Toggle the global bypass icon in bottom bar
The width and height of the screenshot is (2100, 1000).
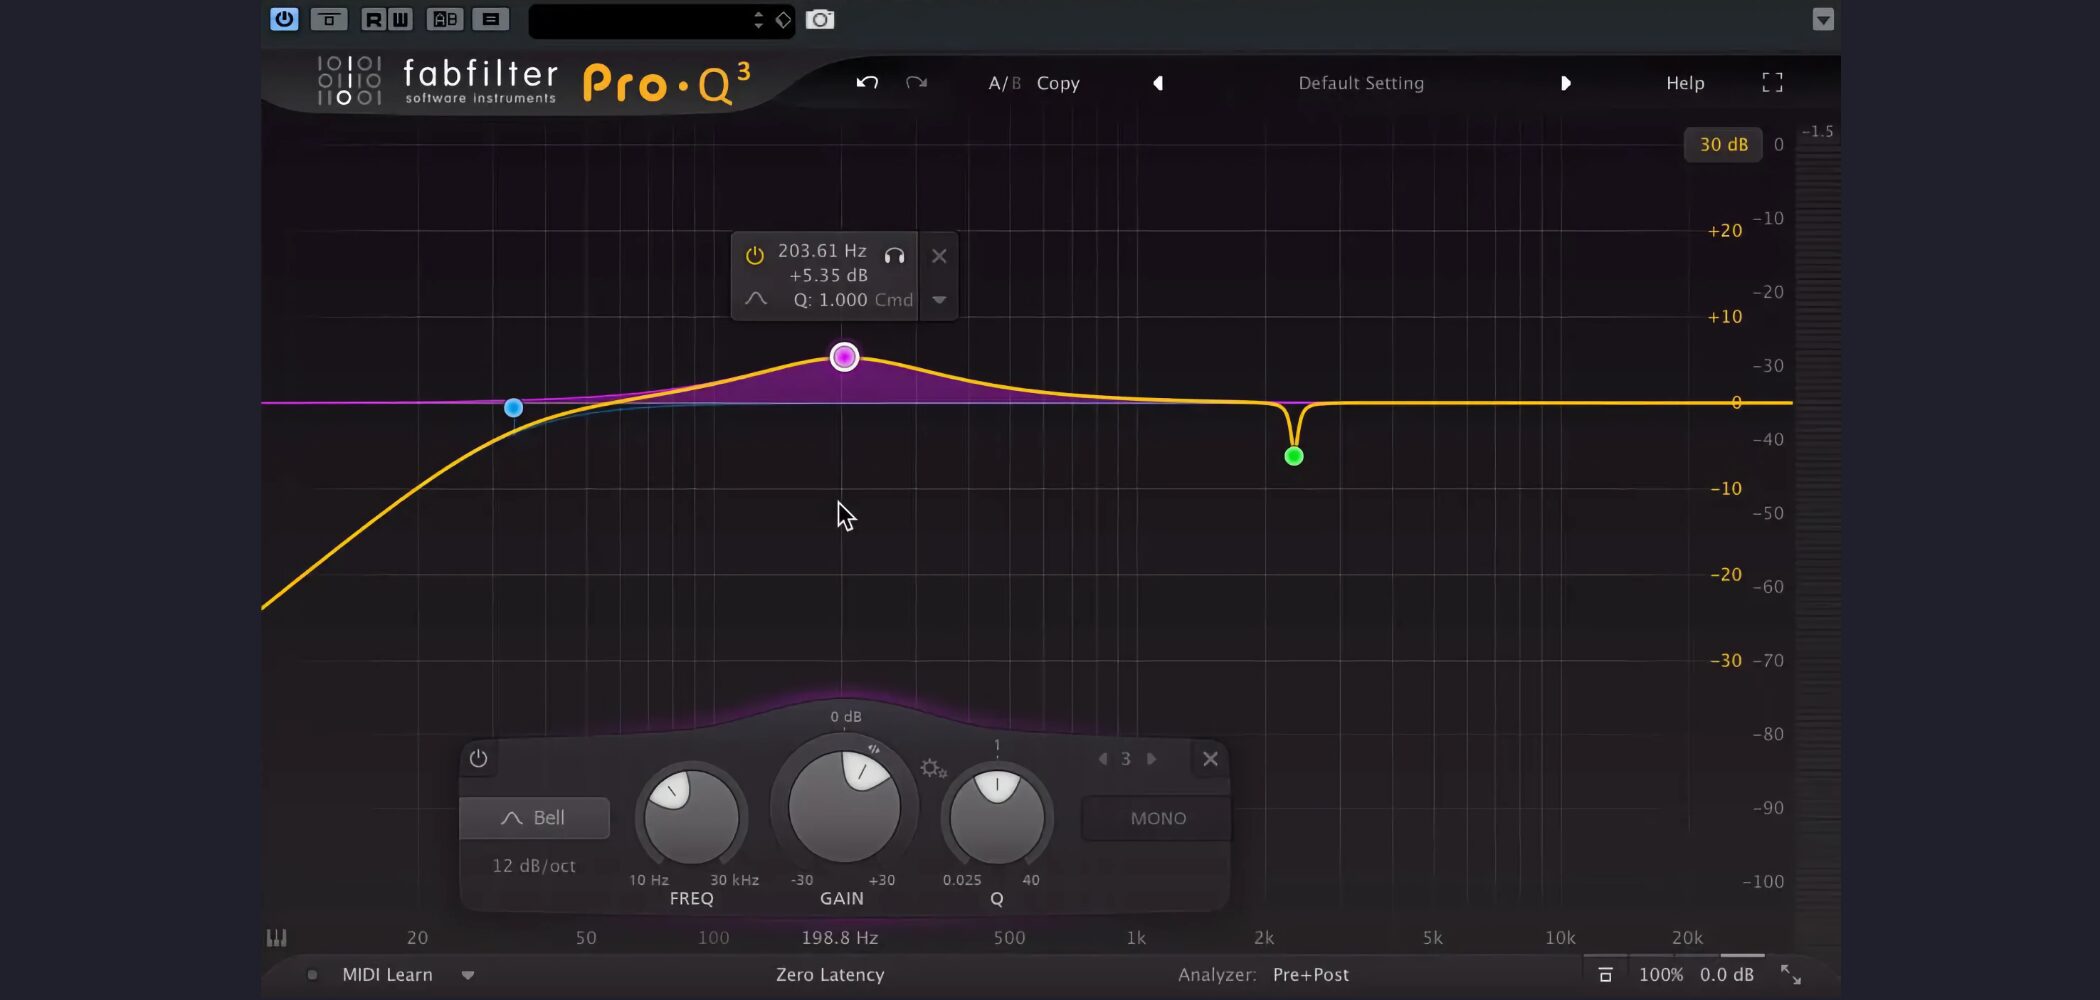pyautogui.click(x=1605, y=975)
